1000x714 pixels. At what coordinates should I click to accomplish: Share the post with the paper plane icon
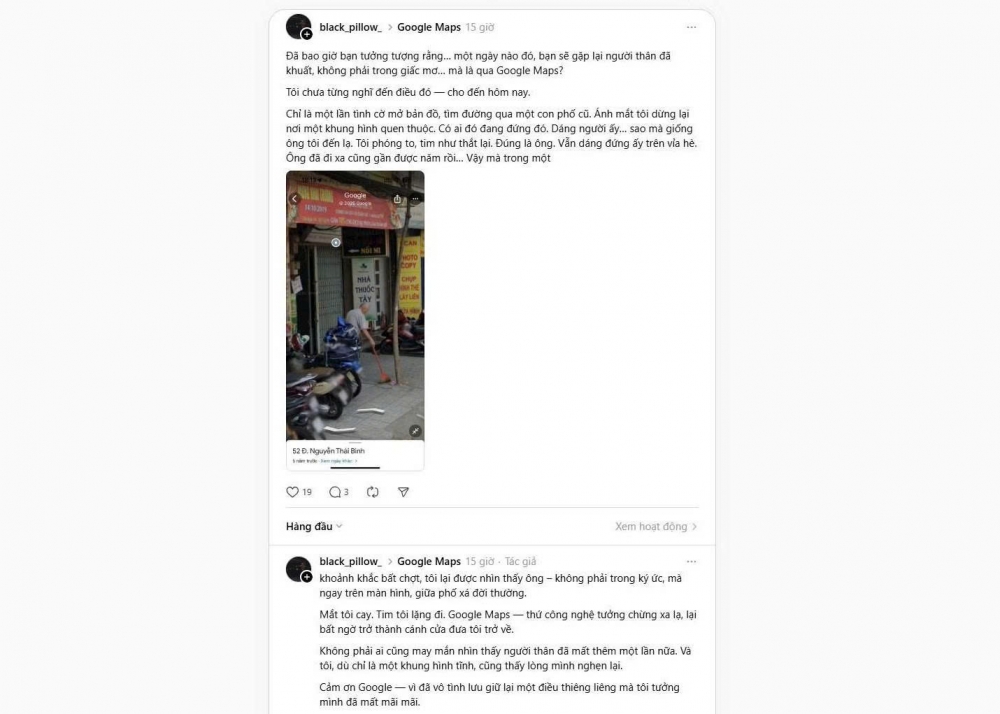click(x=404, y=492)
